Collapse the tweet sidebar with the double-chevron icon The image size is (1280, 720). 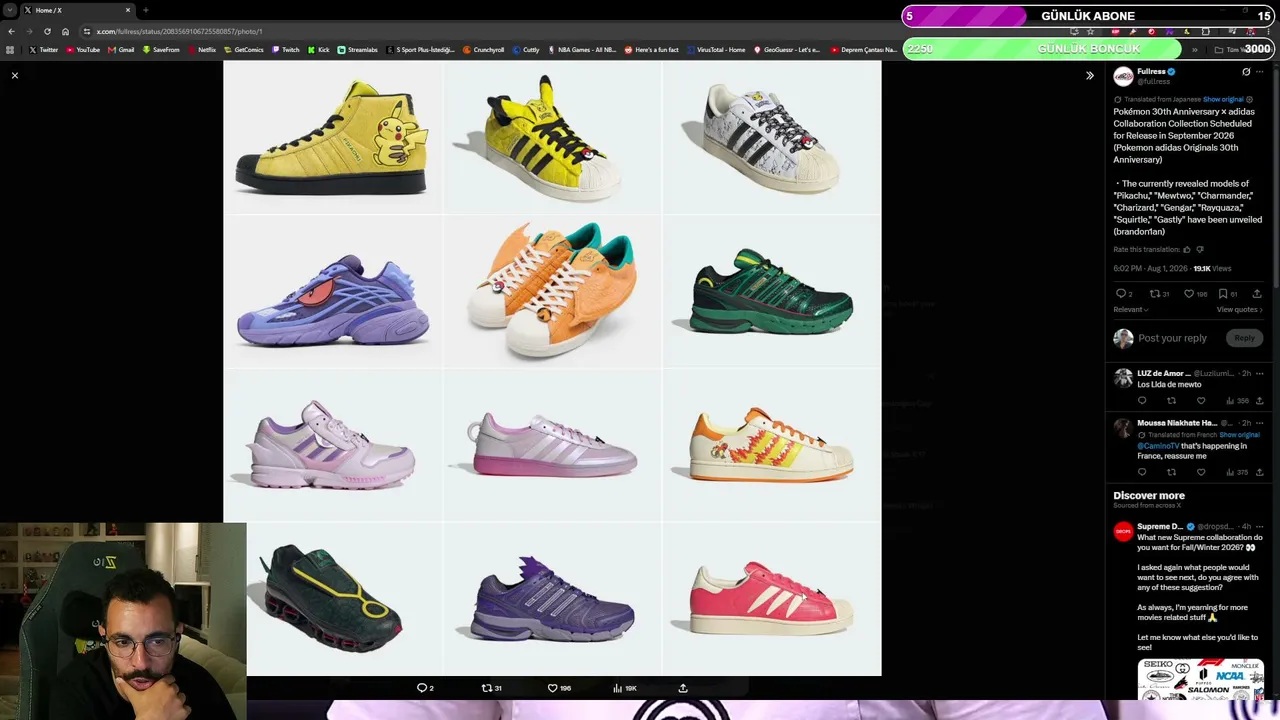coord(1090,75)
